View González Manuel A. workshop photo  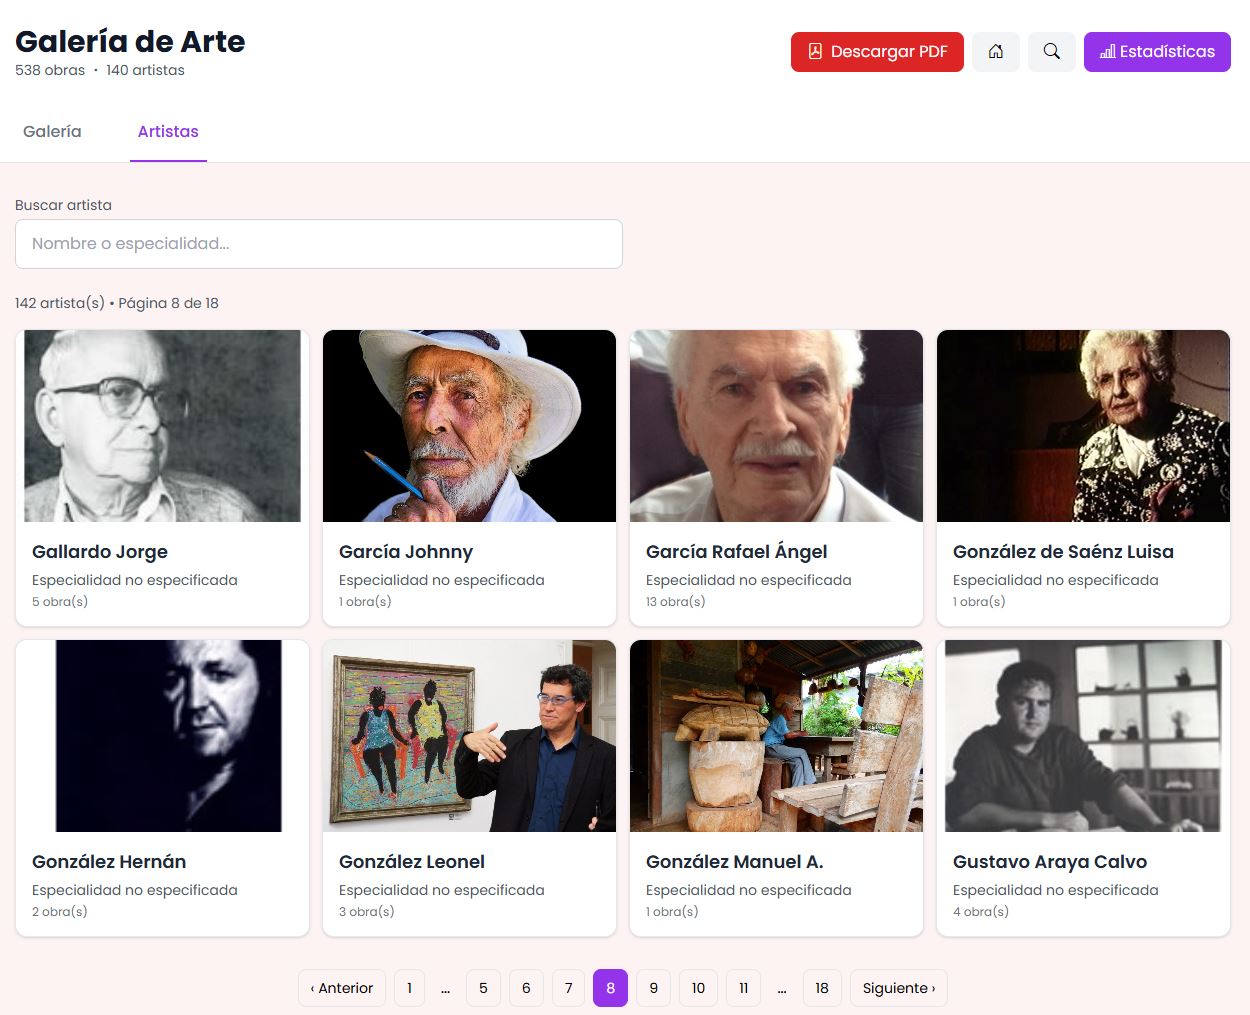(776, 736)
